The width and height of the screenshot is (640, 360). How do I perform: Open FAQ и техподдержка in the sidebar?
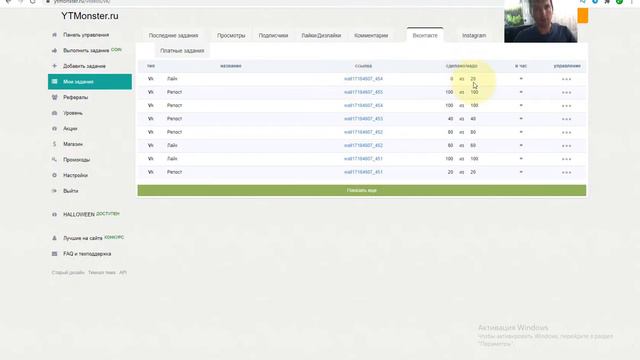click(x=87, y=254)
